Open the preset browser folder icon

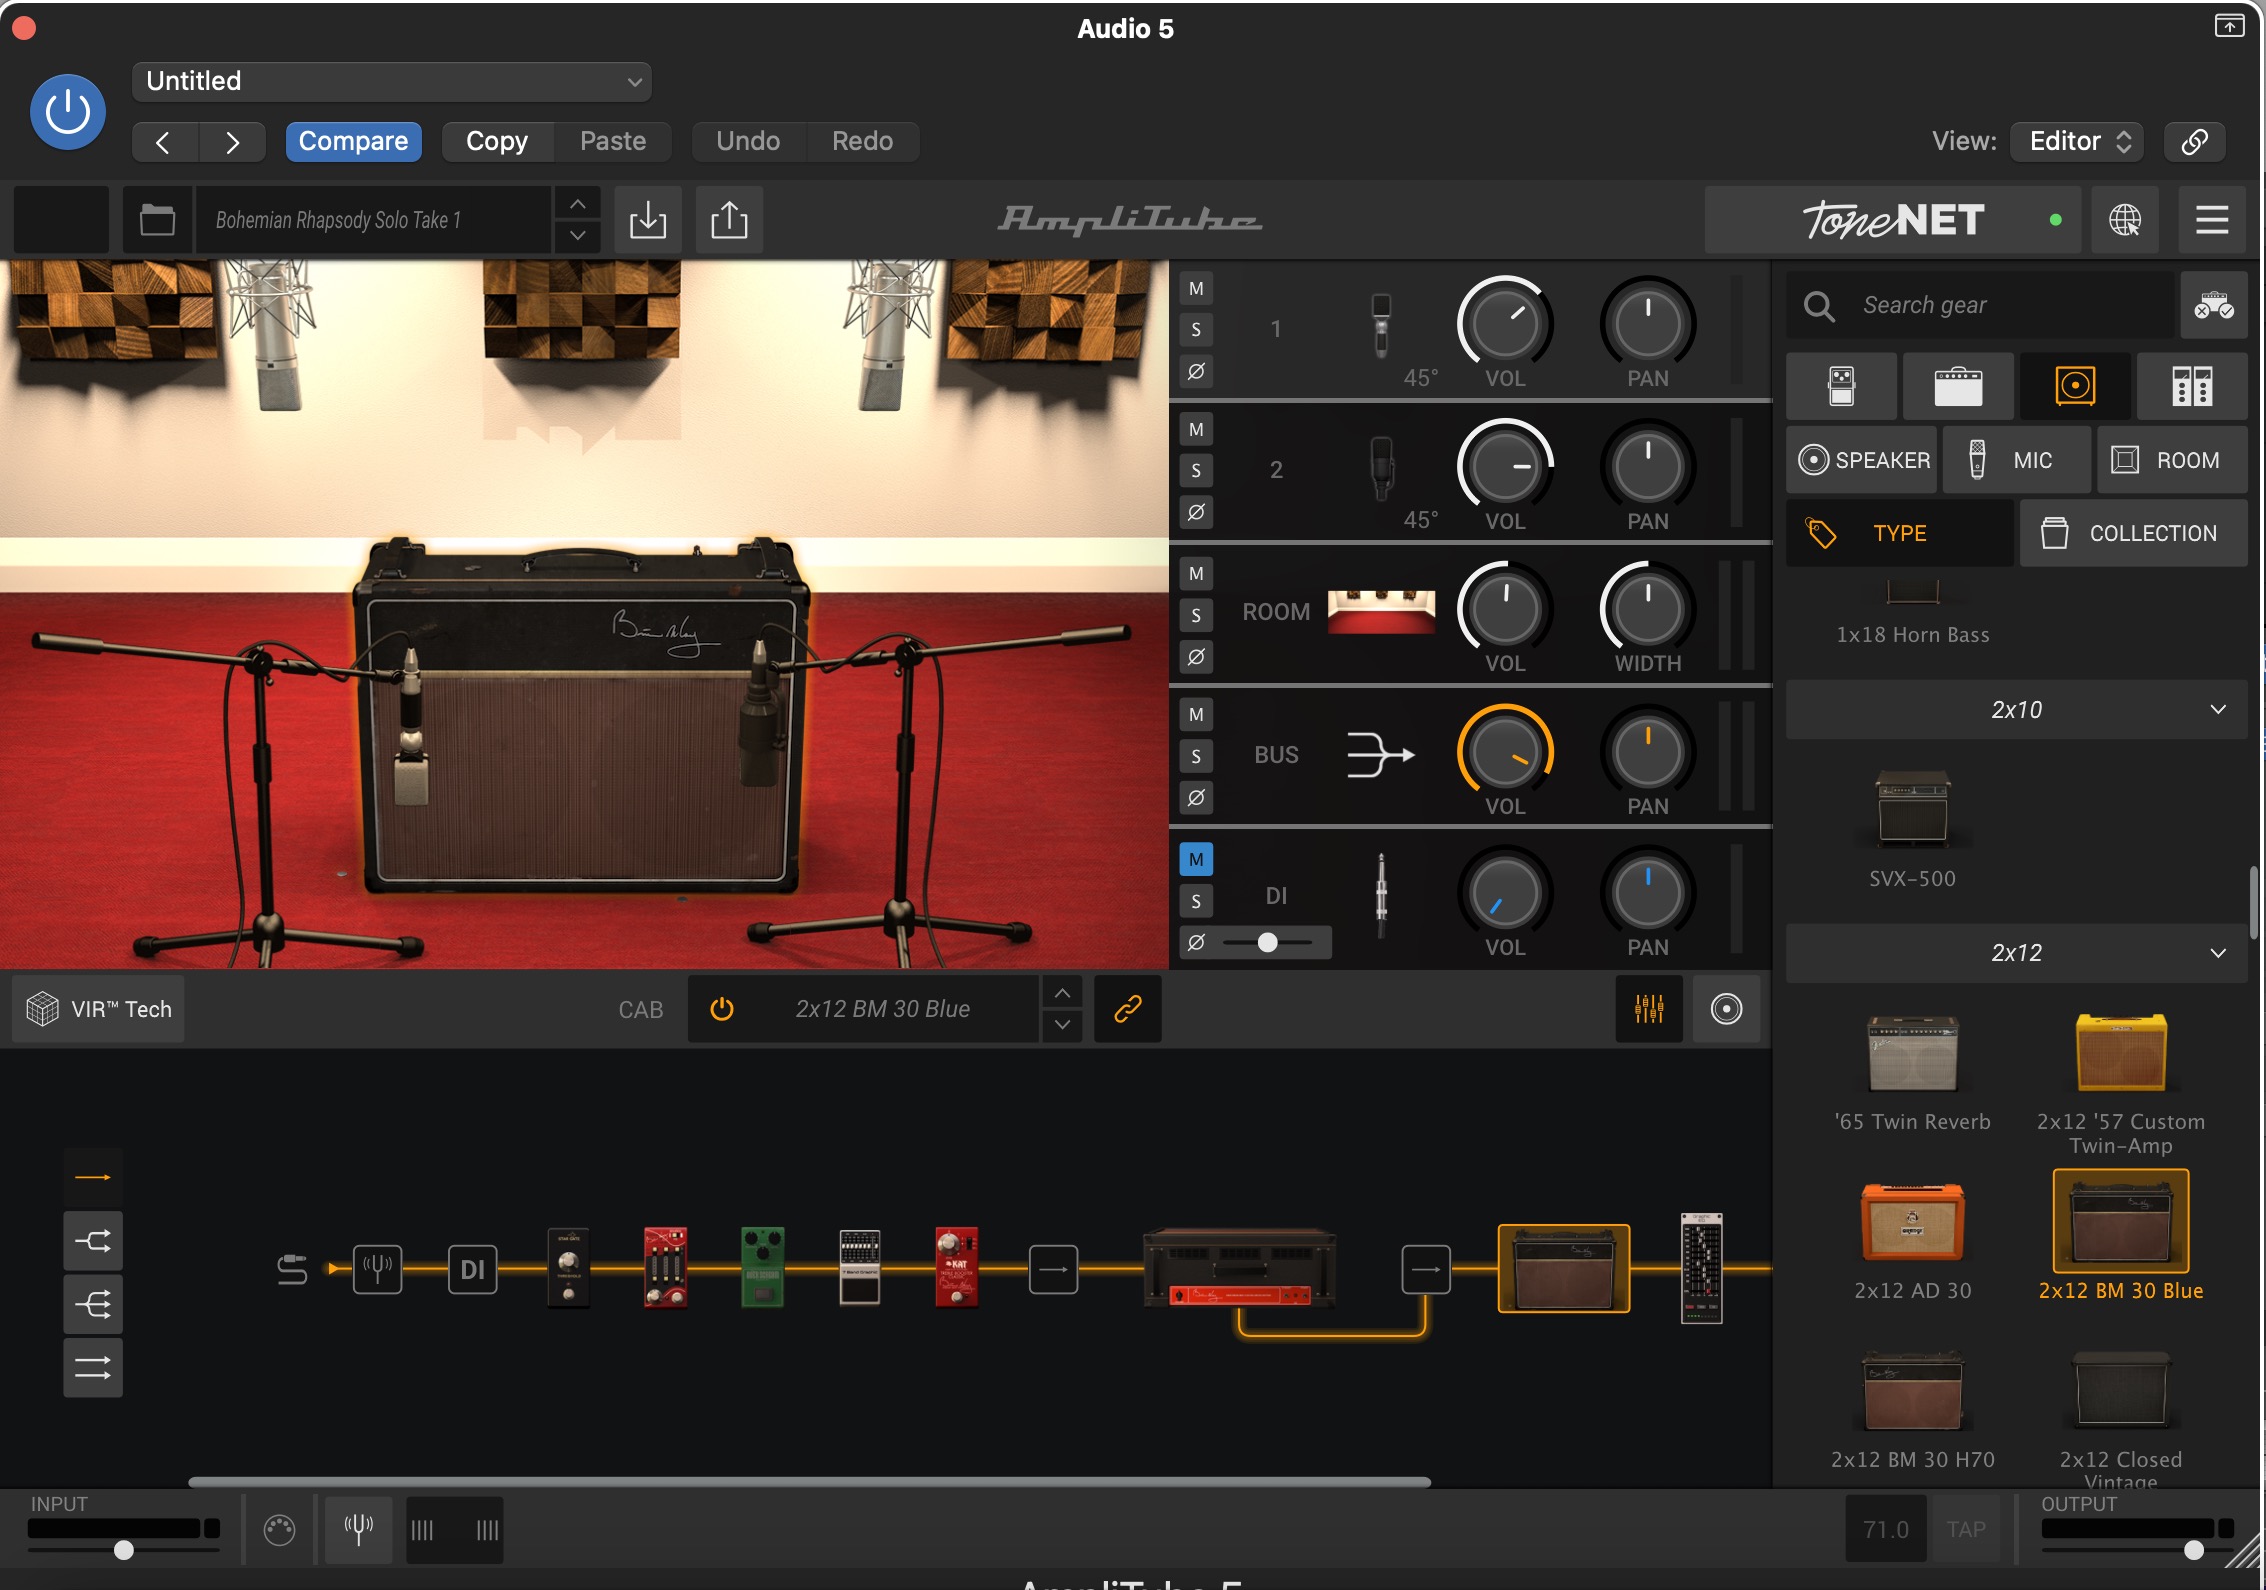coord(157,220)
